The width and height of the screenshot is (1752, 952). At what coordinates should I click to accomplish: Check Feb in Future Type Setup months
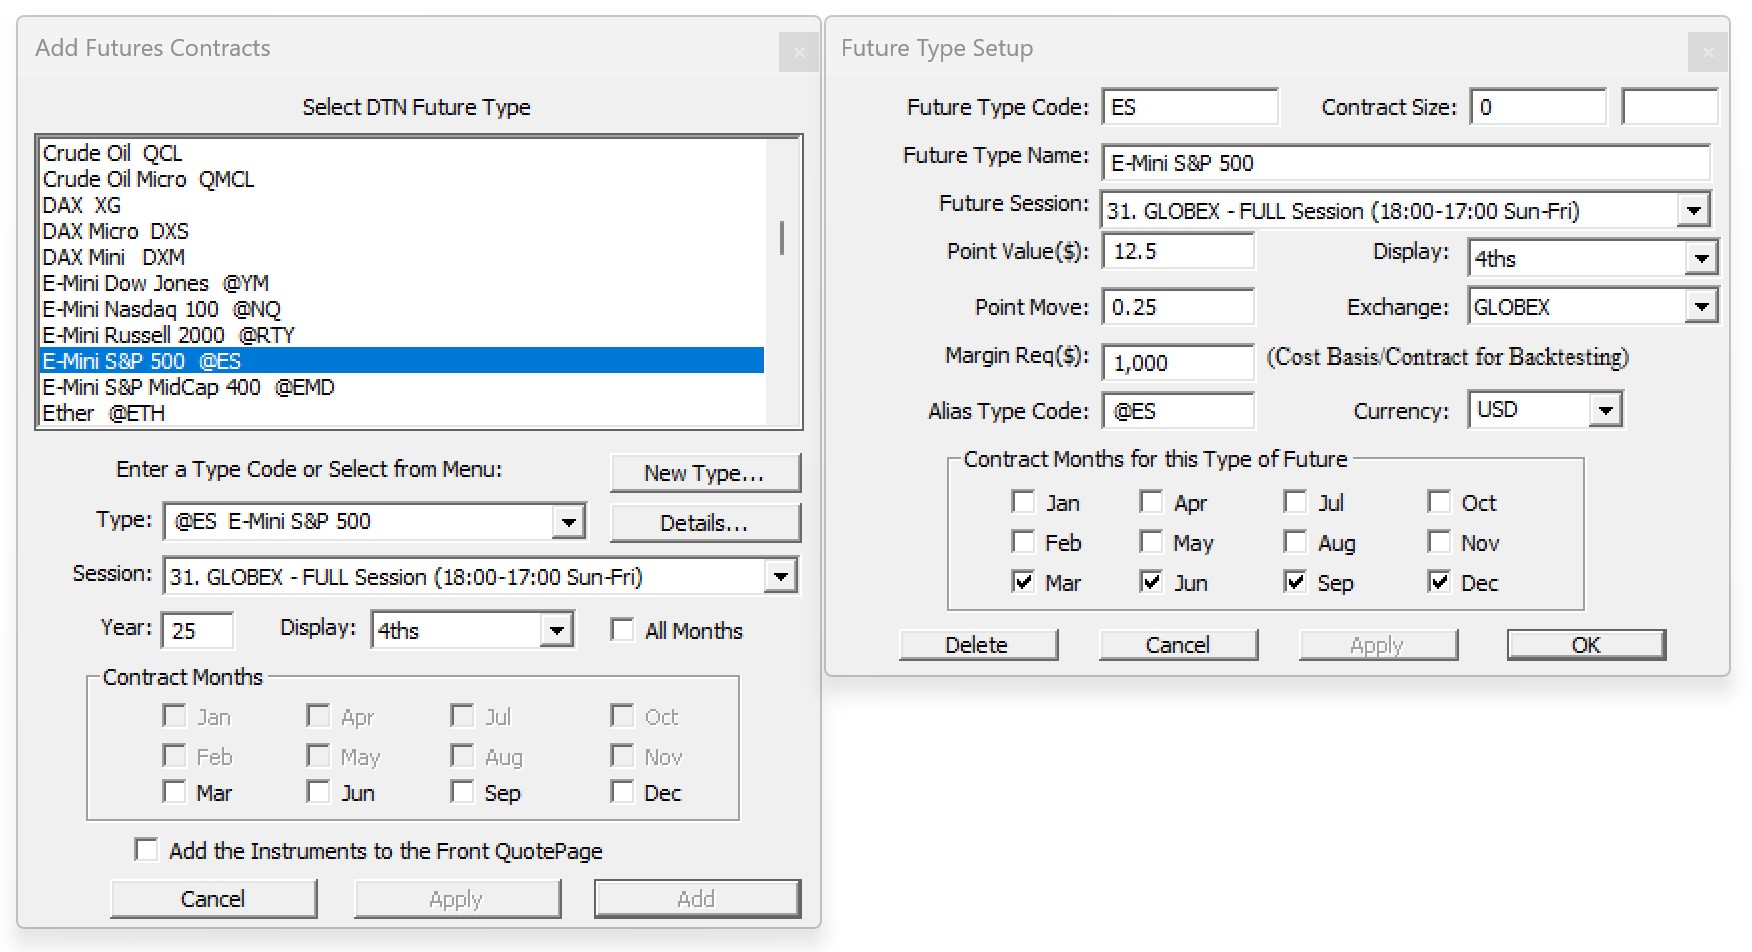click(1023, 542)
